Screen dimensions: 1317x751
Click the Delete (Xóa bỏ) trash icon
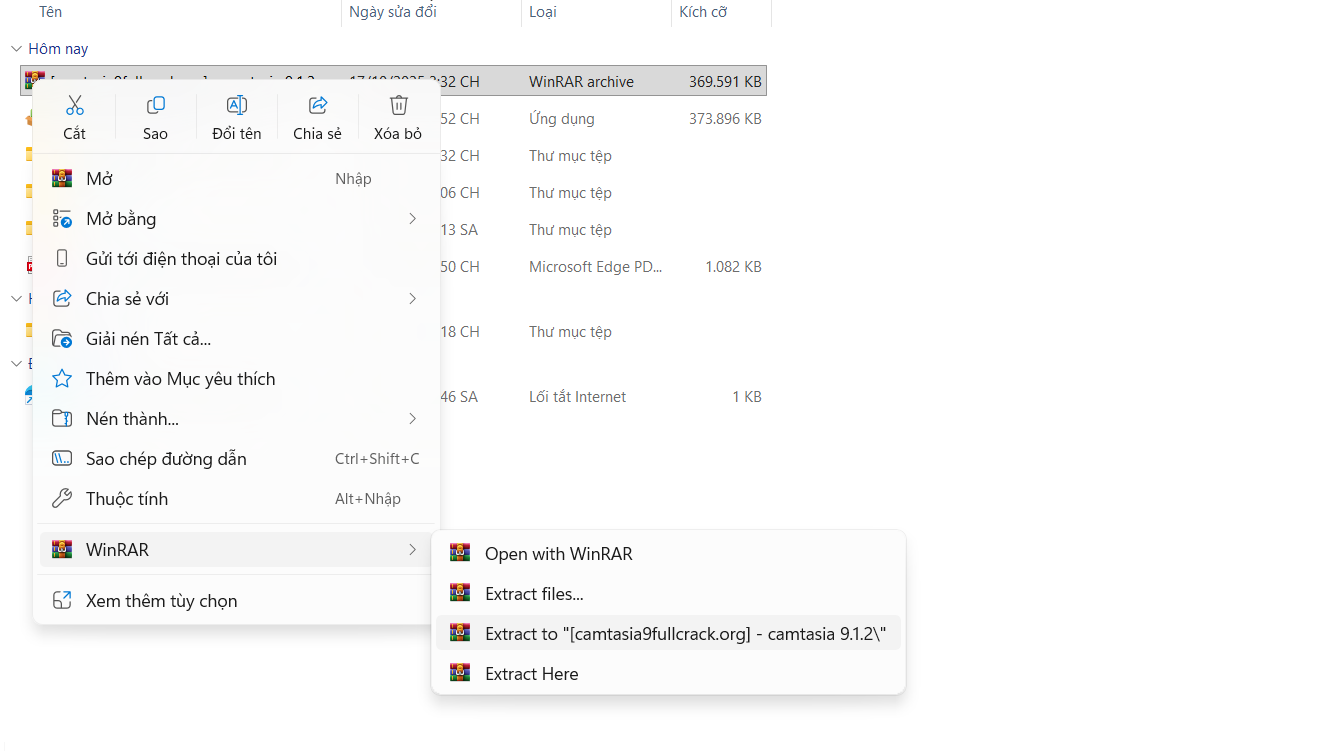pos(398,106)
